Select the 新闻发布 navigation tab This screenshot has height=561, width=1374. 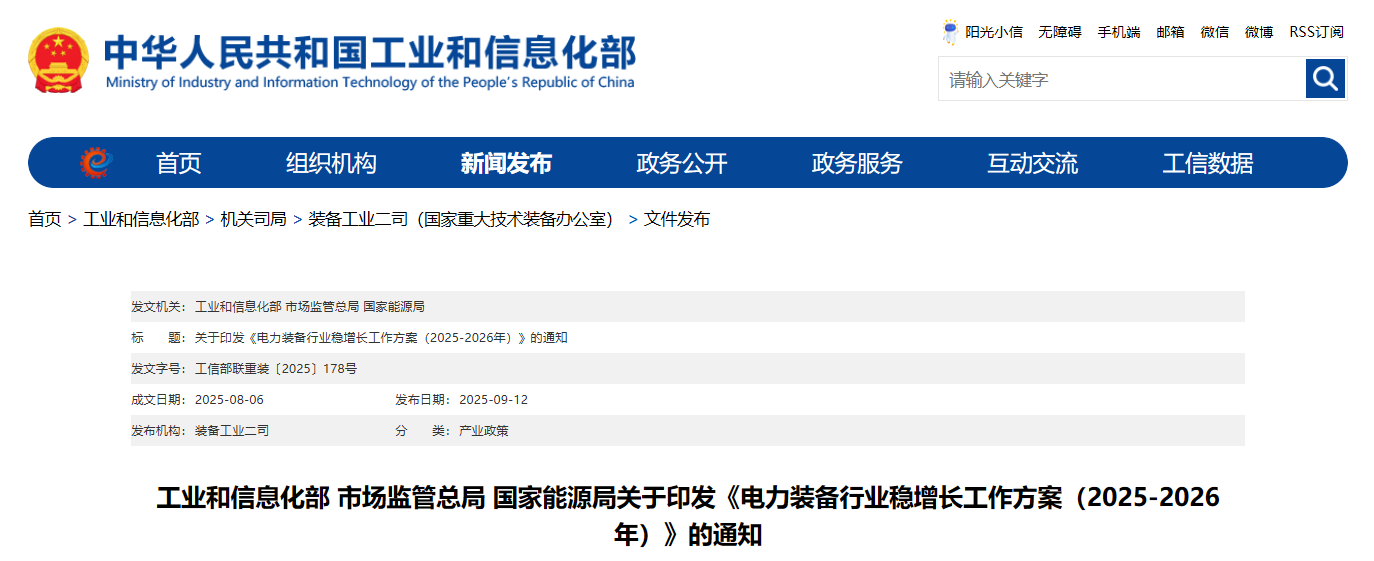pos(506,163)
